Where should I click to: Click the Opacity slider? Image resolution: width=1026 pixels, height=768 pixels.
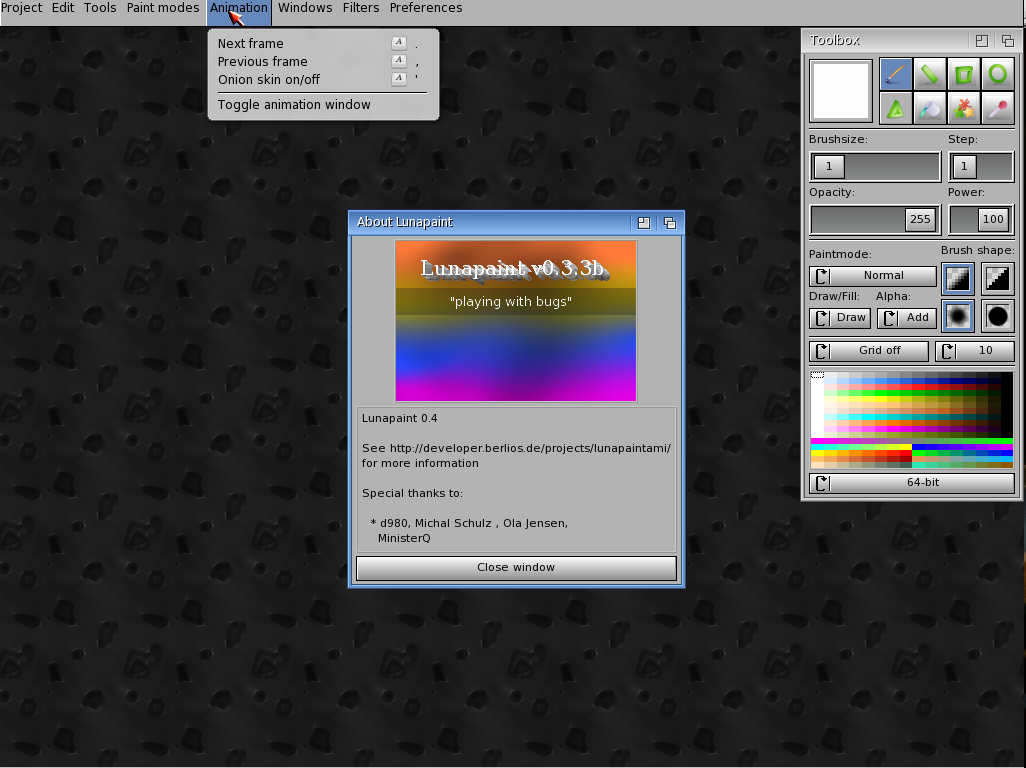coord(876,219)
